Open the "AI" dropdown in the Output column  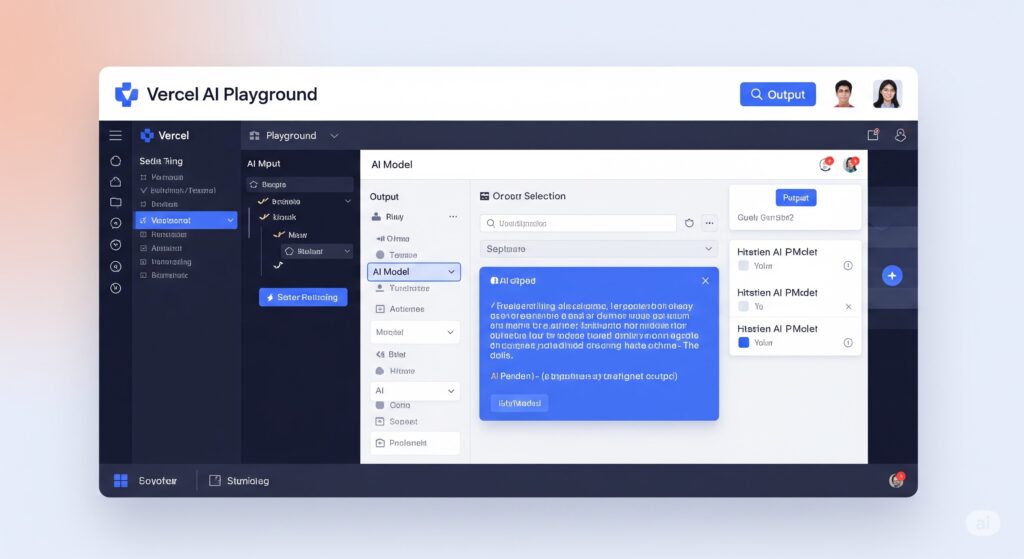(x=415, y=391)
